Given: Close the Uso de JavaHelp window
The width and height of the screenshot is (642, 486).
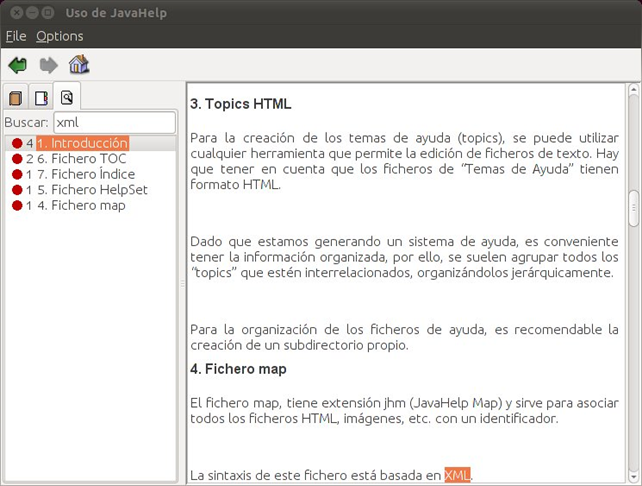Looking at the screenshot, I should pyautogui.click(x=16, y=13).
